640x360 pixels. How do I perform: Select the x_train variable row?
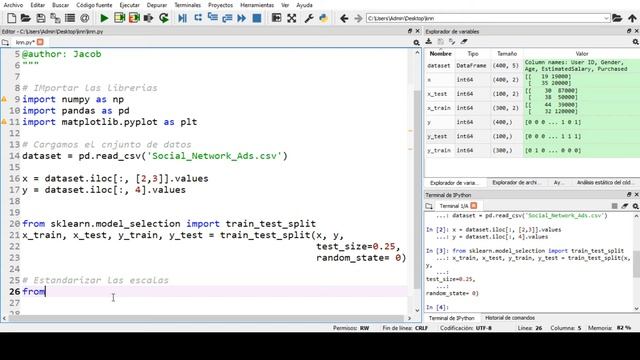tap(532, 108)
